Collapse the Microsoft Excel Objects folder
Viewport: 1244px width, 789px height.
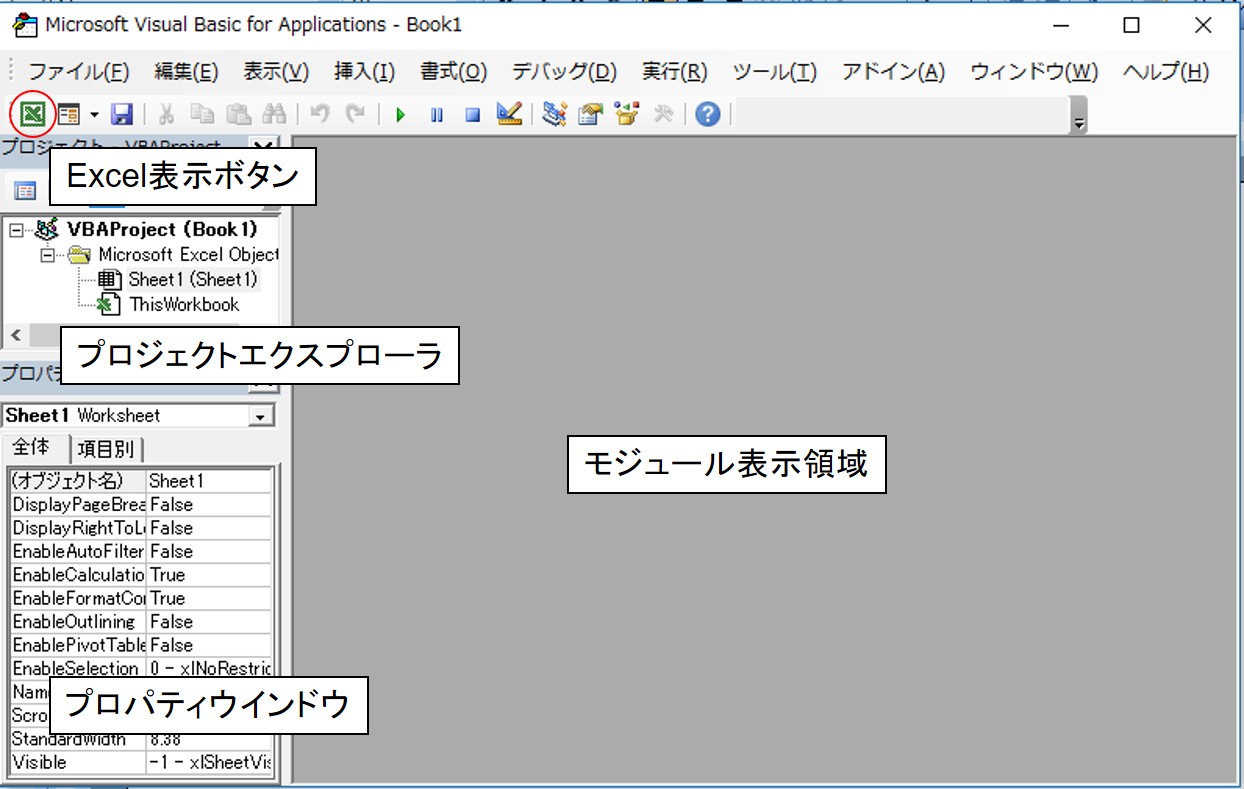pyautogui.click(x=46, y=255)
